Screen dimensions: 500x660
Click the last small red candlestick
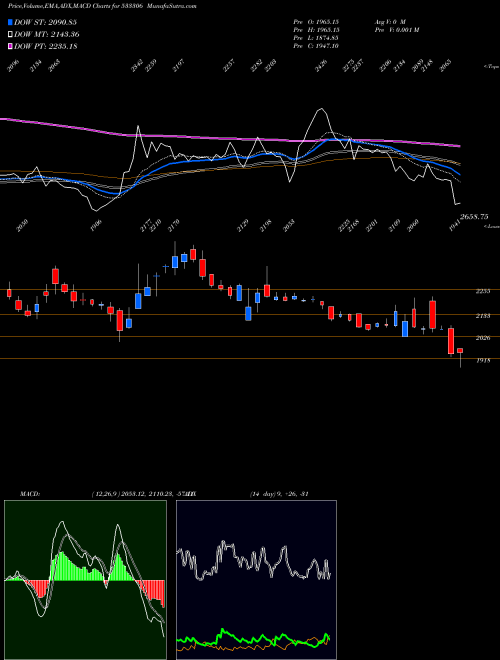click(460, 351)
